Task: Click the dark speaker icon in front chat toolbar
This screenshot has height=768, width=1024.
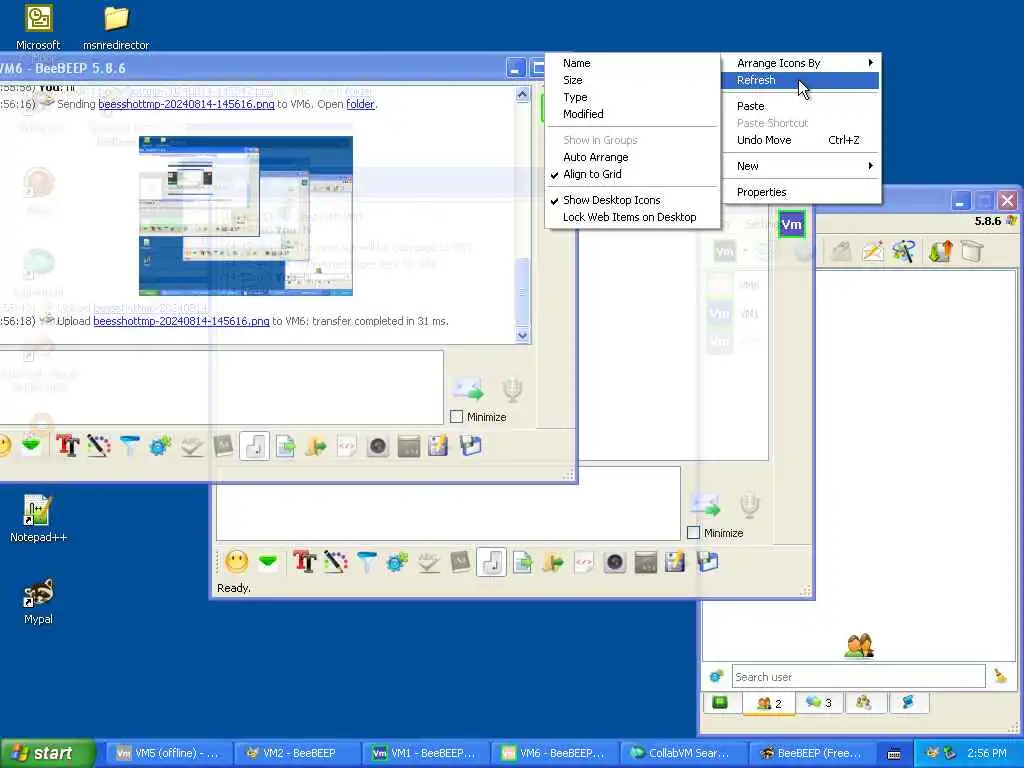Action: (x=615, y=562)
